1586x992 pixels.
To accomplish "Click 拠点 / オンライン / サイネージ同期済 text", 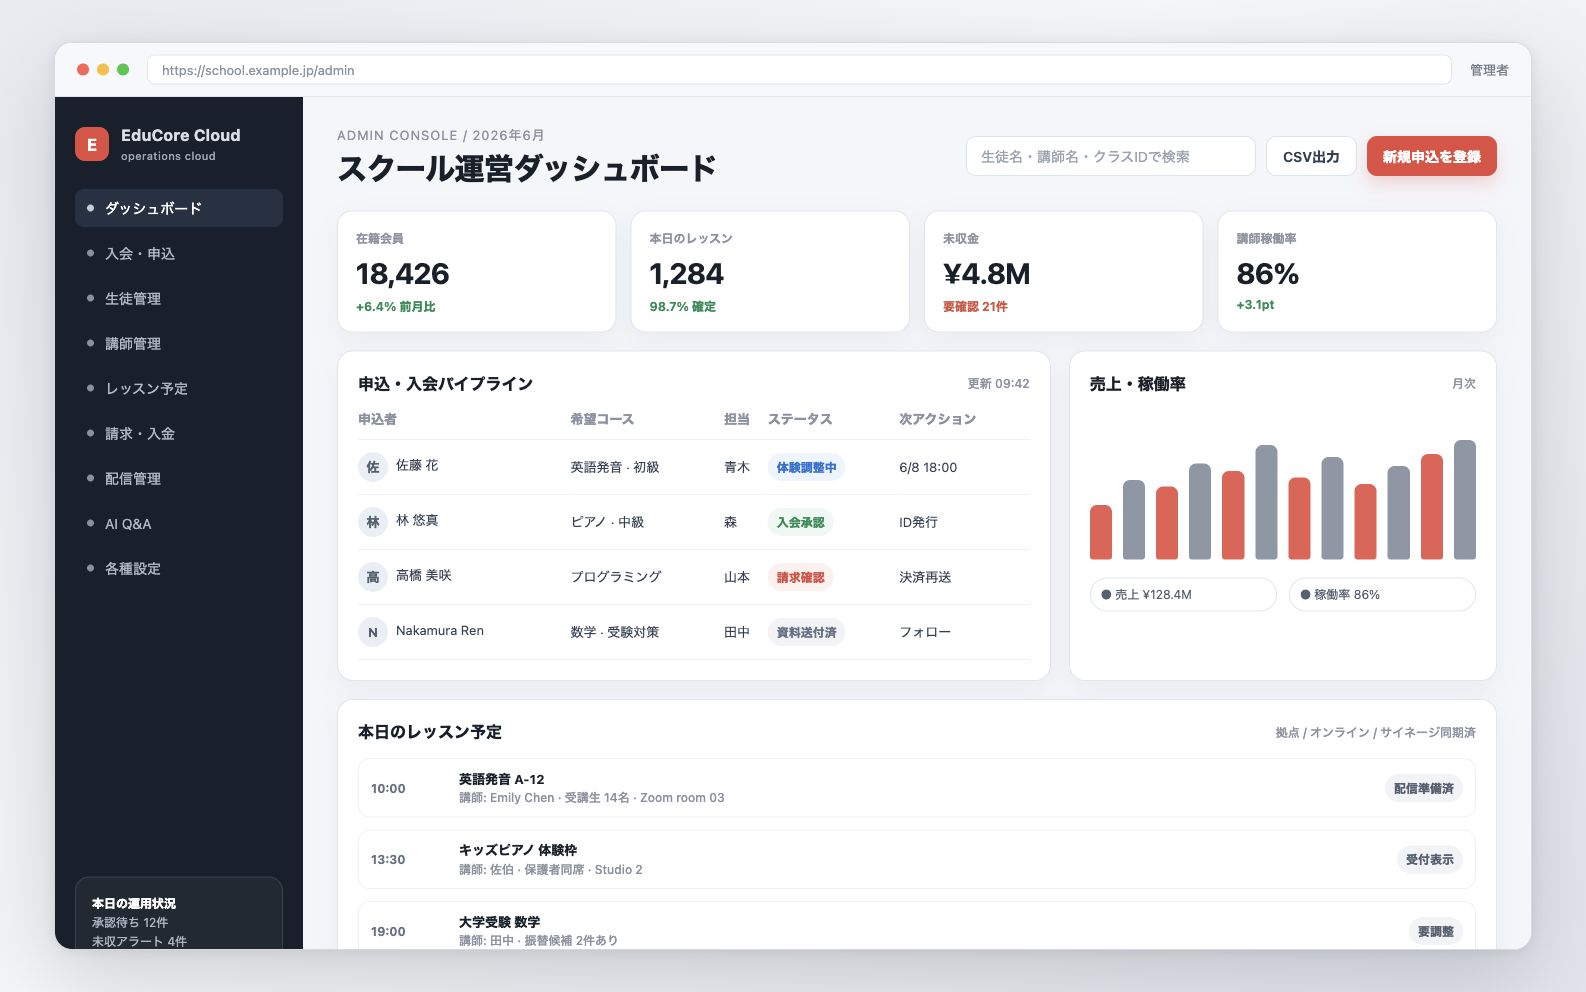I will coord(1375,733).
